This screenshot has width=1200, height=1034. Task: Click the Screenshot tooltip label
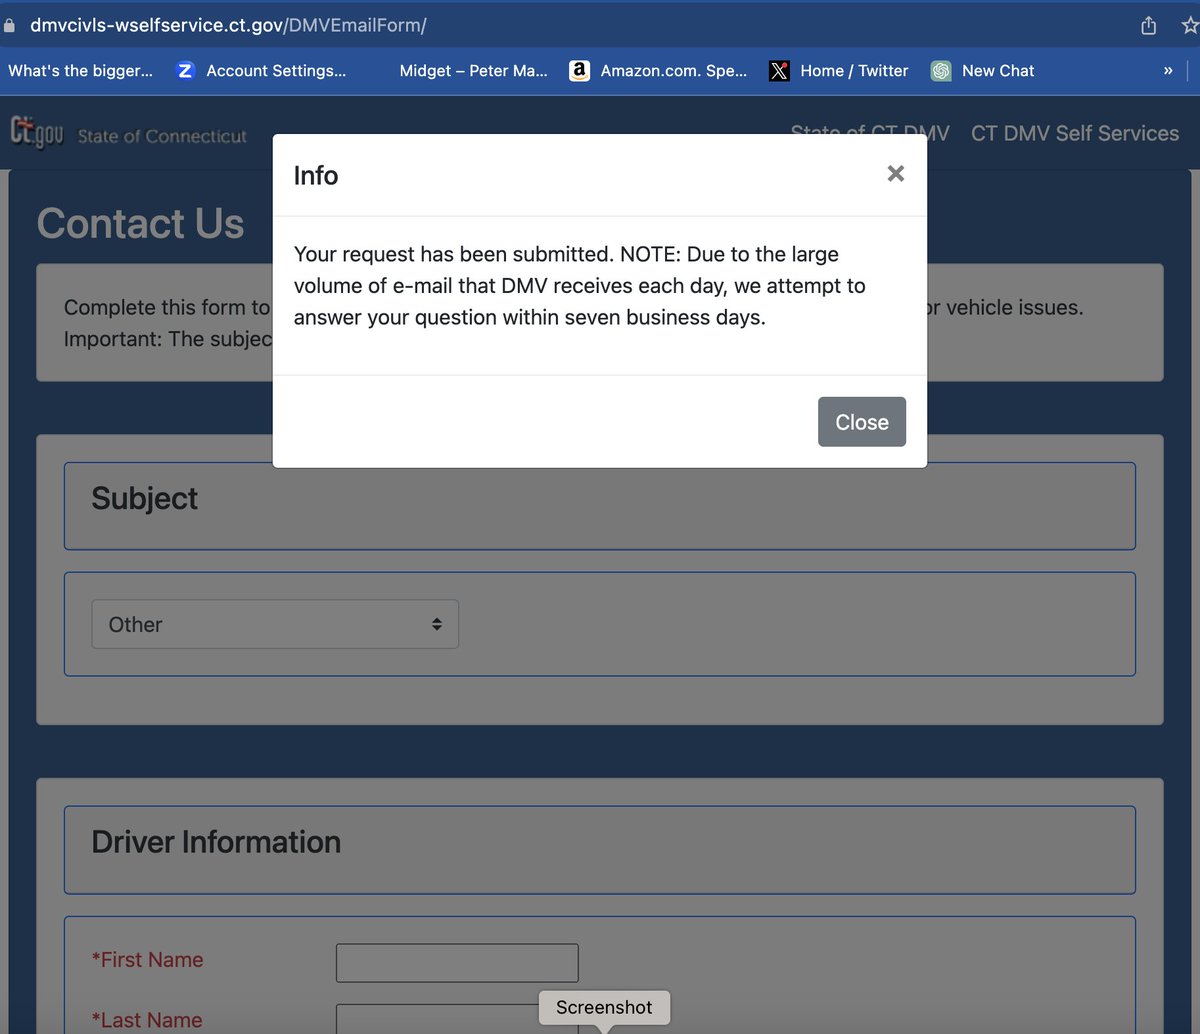tap(604, 1007)
